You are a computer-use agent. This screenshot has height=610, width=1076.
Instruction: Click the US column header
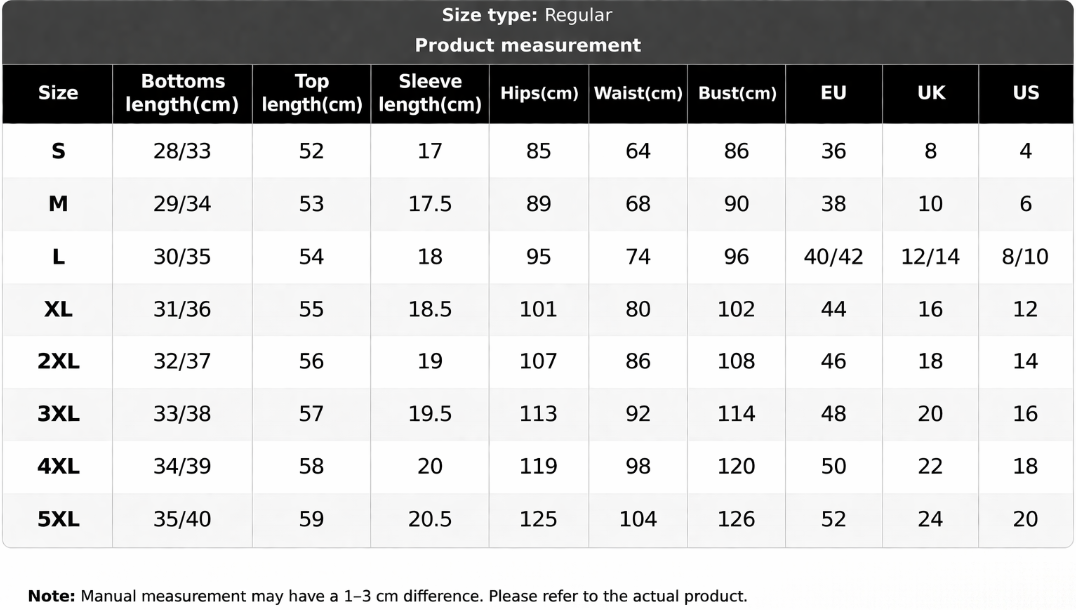(x=1026, y=93)
